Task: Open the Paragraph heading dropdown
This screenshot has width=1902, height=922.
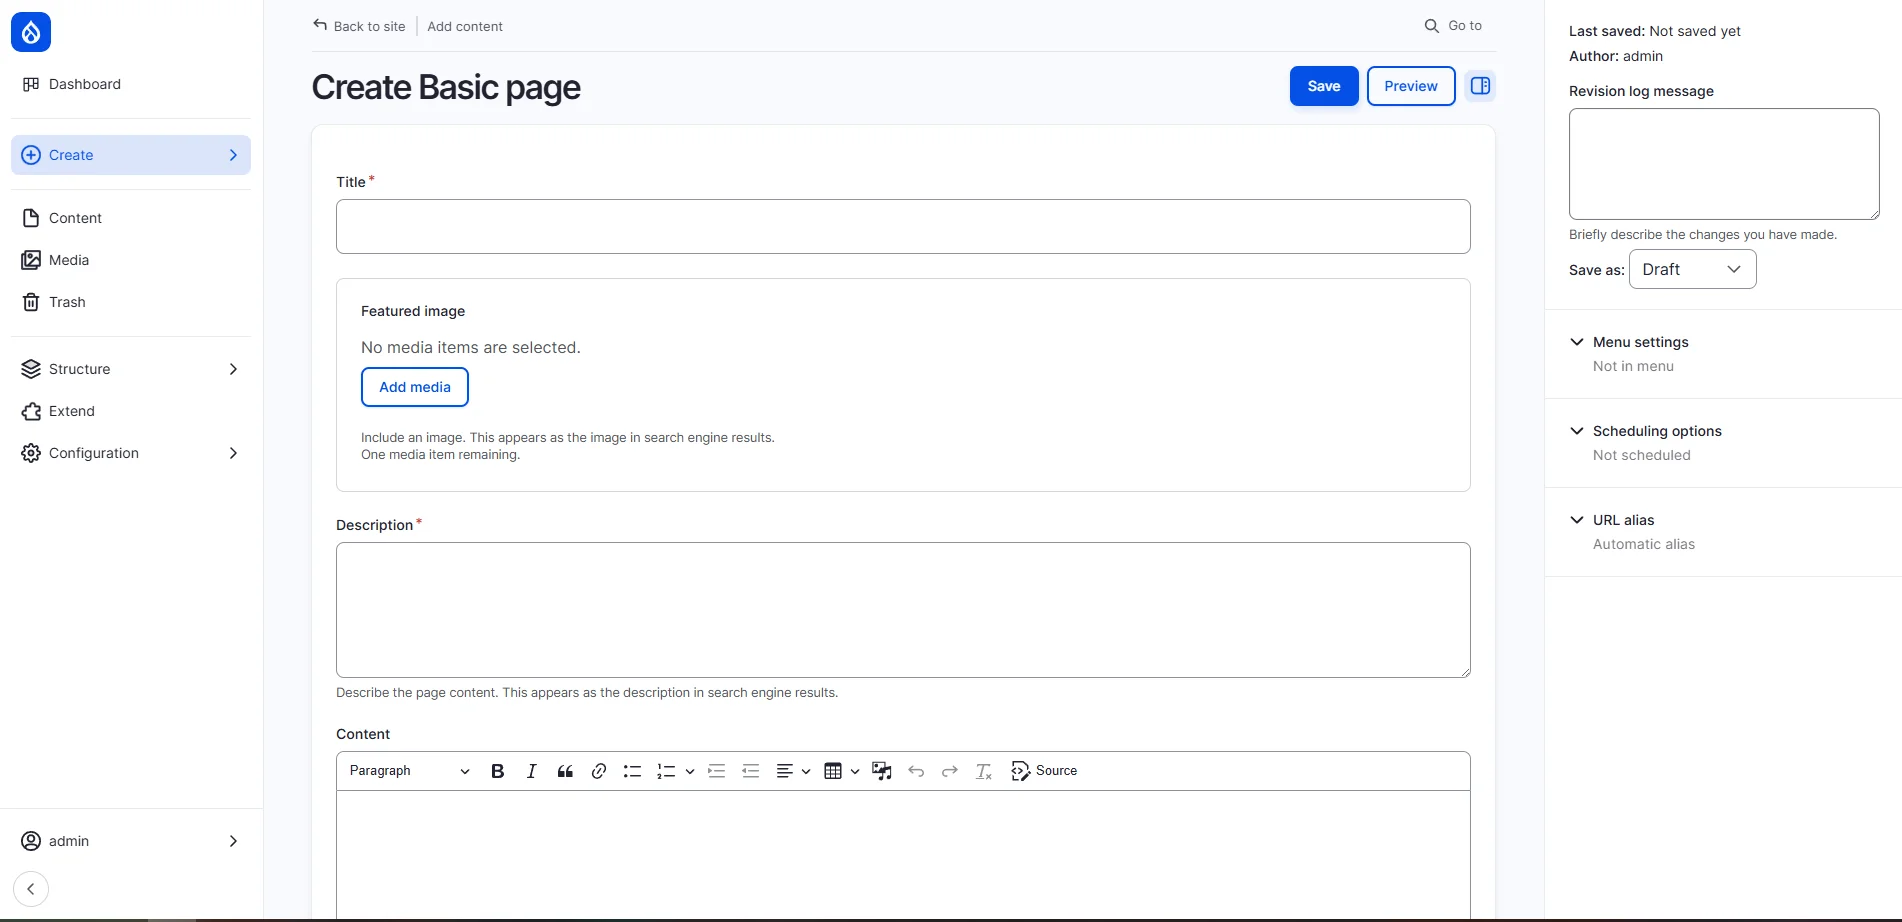Action: click(409, 771)
